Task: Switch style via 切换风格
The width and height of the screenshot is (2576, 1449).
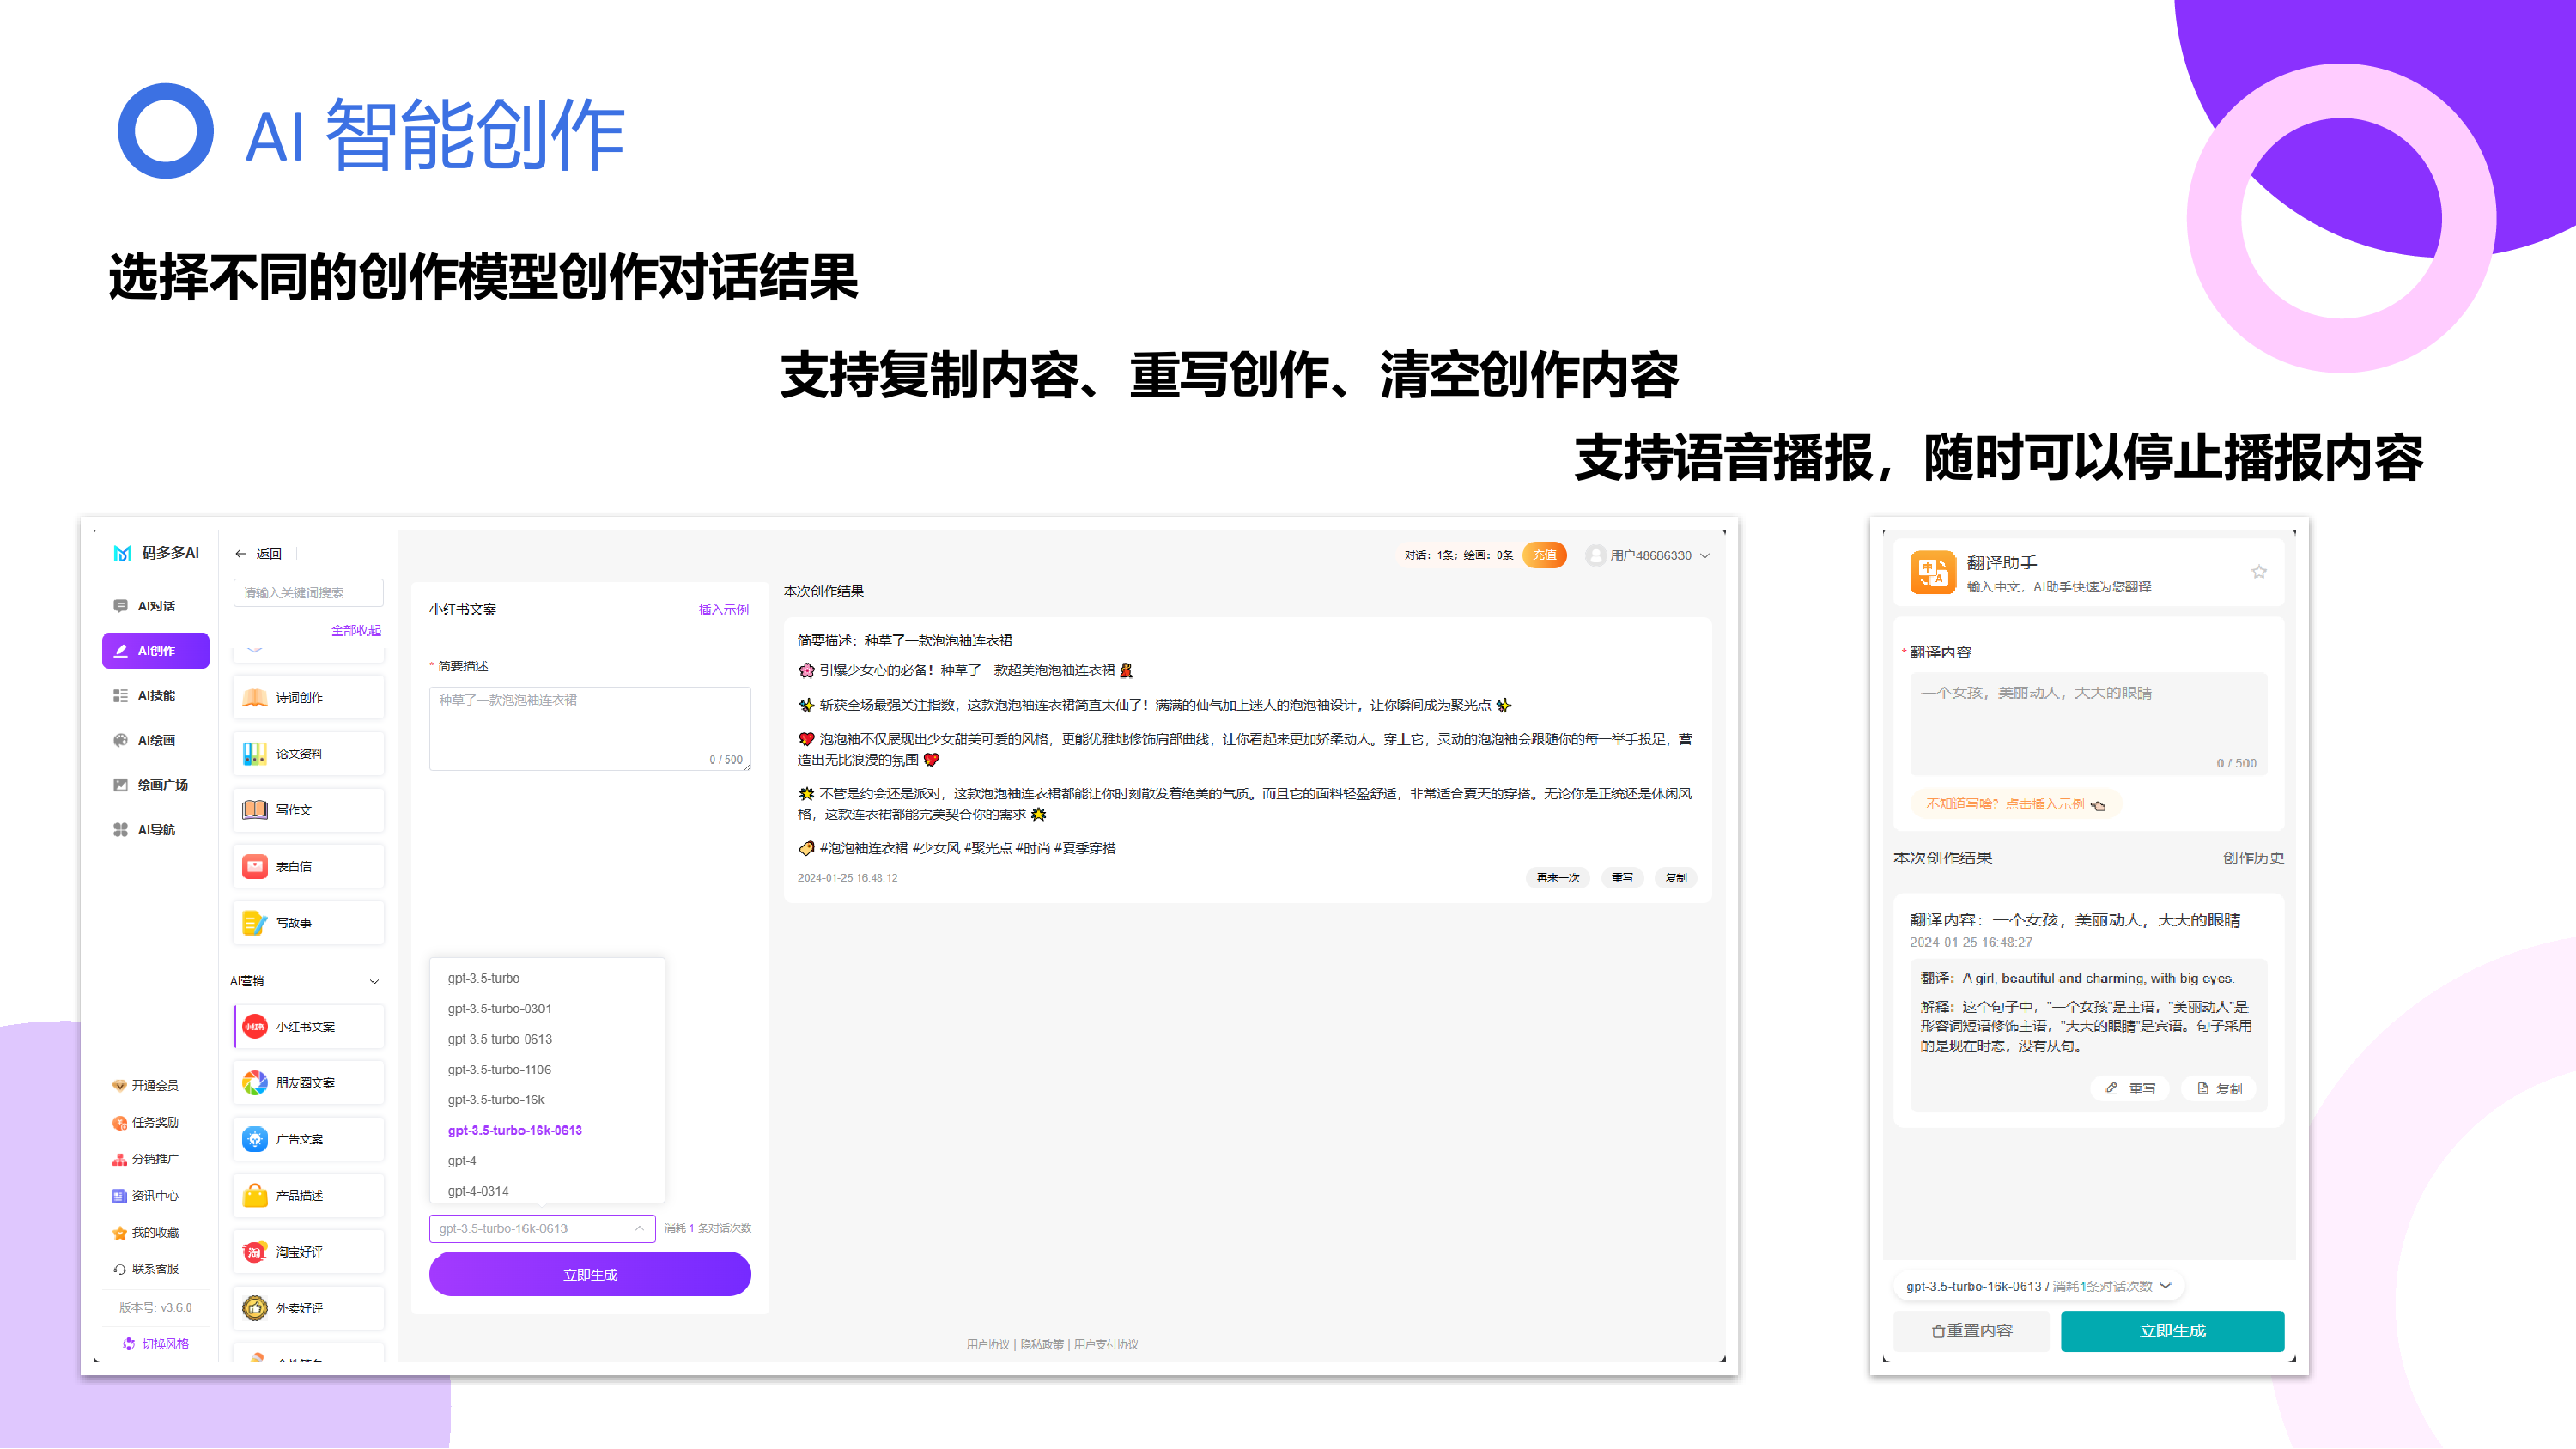Action: click(156, 1344)
